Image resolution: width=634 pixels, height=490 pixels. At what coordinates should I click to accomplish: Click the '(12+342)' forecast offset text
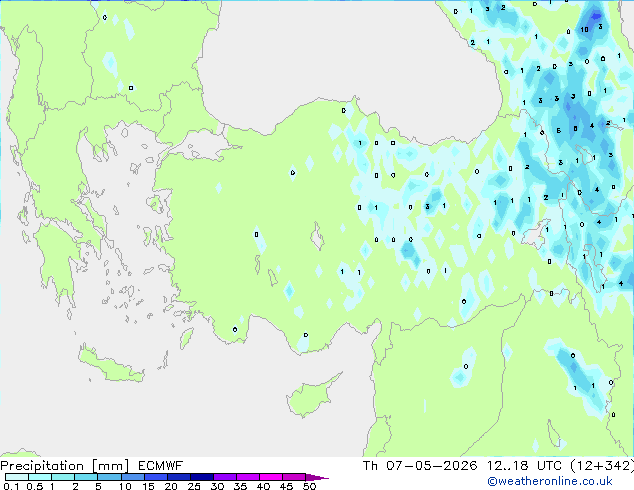pos(602,466)
